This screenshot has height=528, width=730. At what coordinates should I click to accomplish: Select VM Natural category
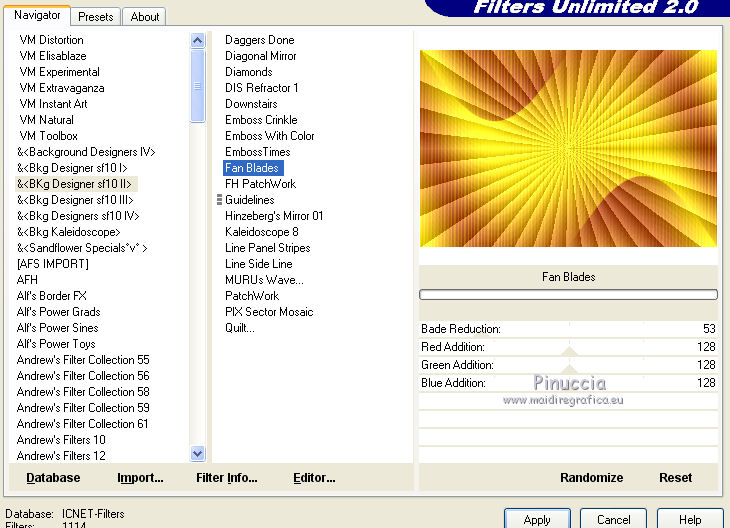[x=47, y=120]
